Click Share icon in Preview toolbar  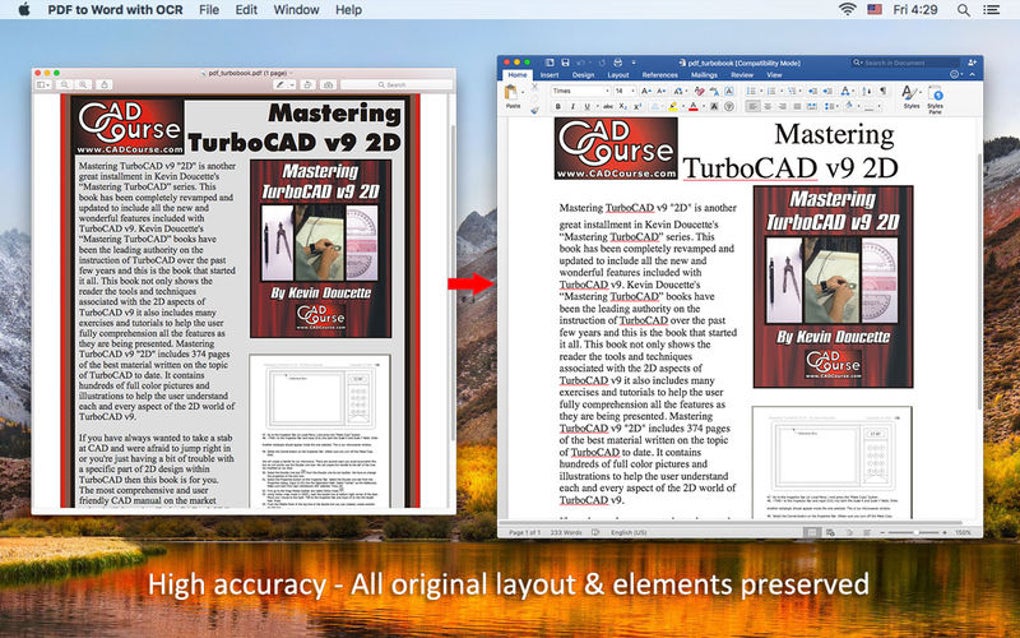tap(104, 85)
